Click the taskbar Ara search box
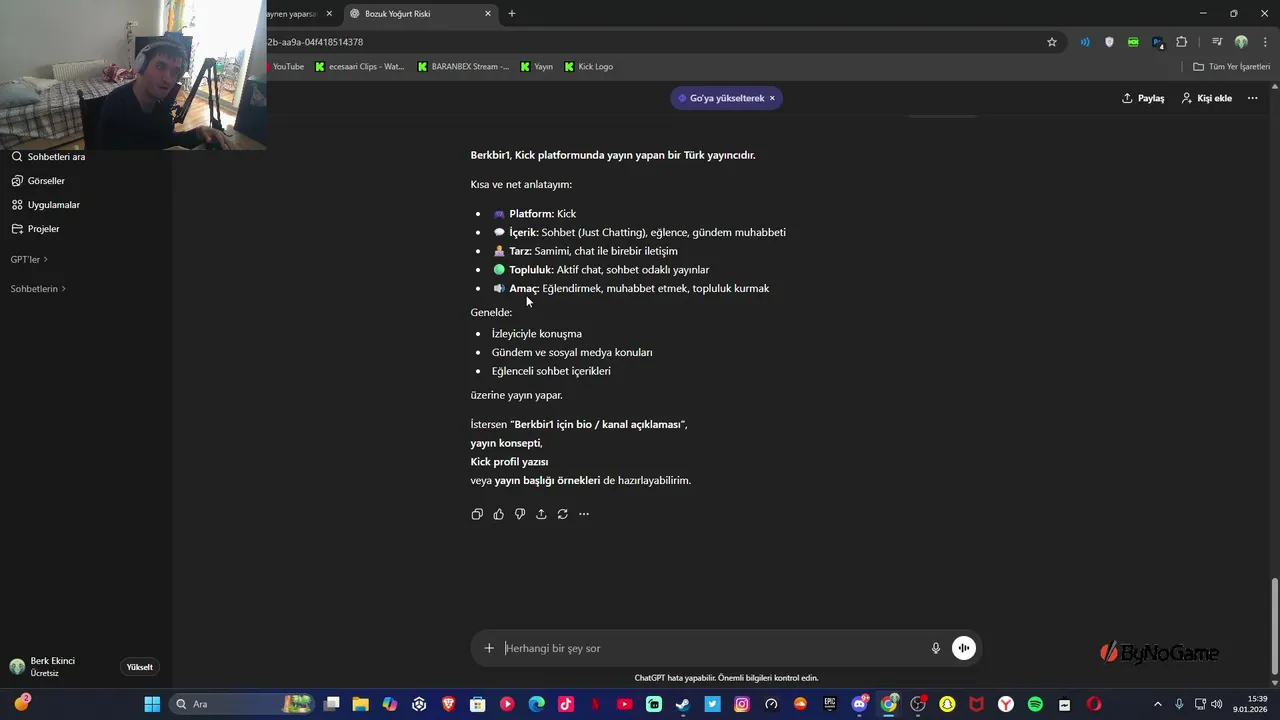This screenshot has width=1280, height=720. [240, 704]
